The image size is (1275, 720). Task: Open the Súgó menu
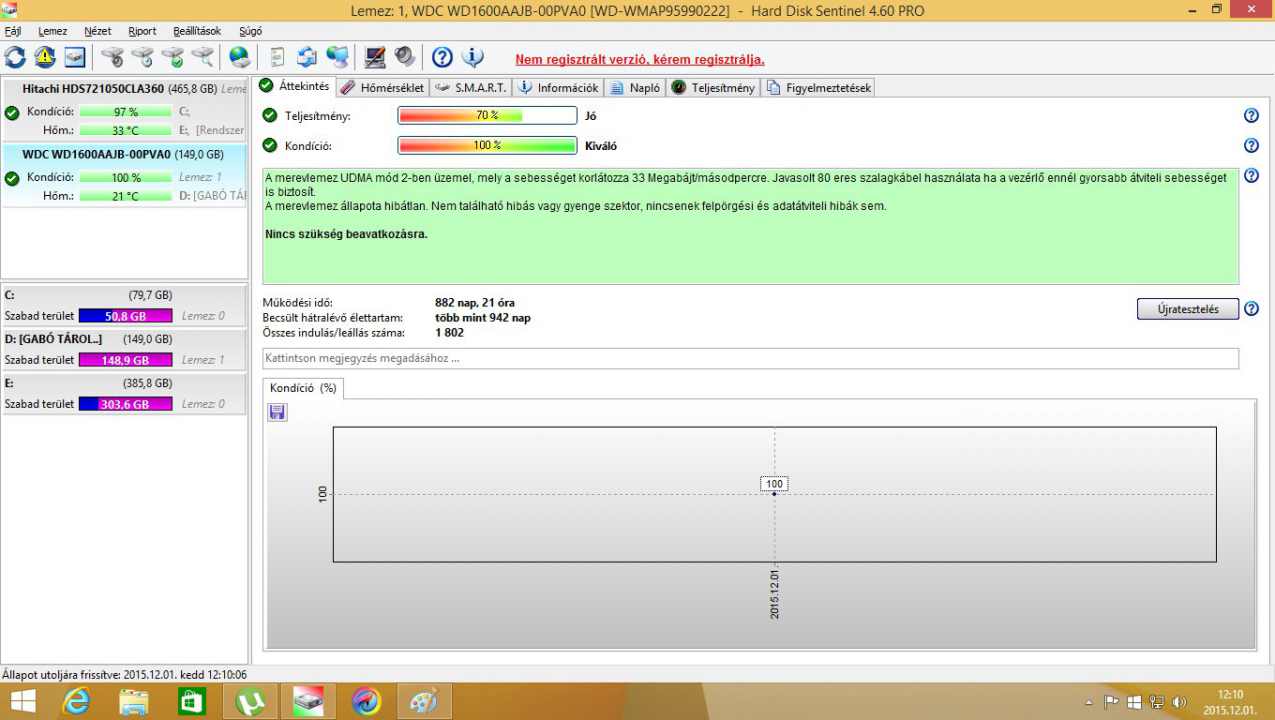(250, 31)
